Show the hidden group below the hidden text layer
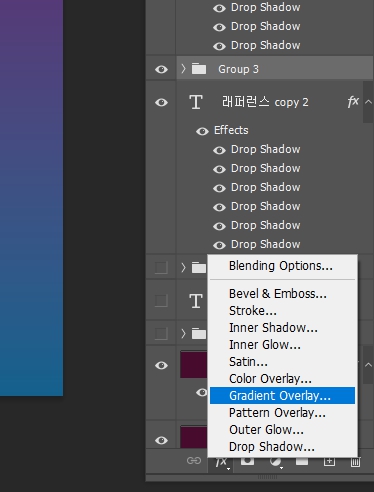 [161, 333]
